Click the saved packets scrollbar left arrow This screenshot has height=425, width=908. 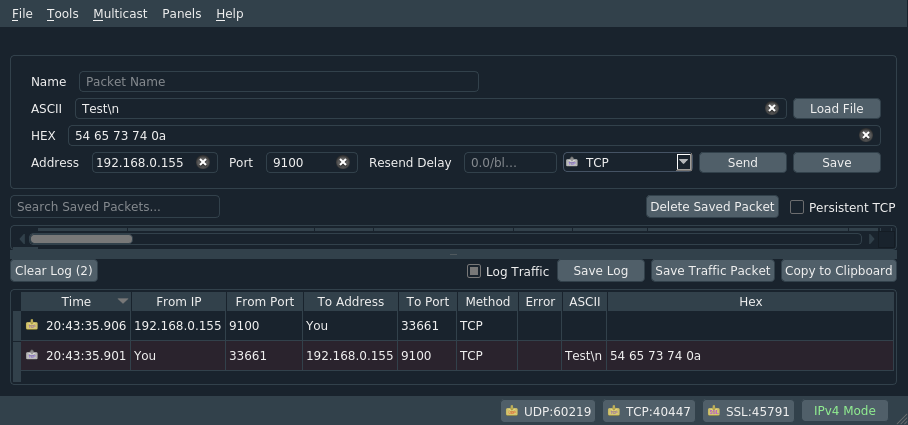[22, 239]
